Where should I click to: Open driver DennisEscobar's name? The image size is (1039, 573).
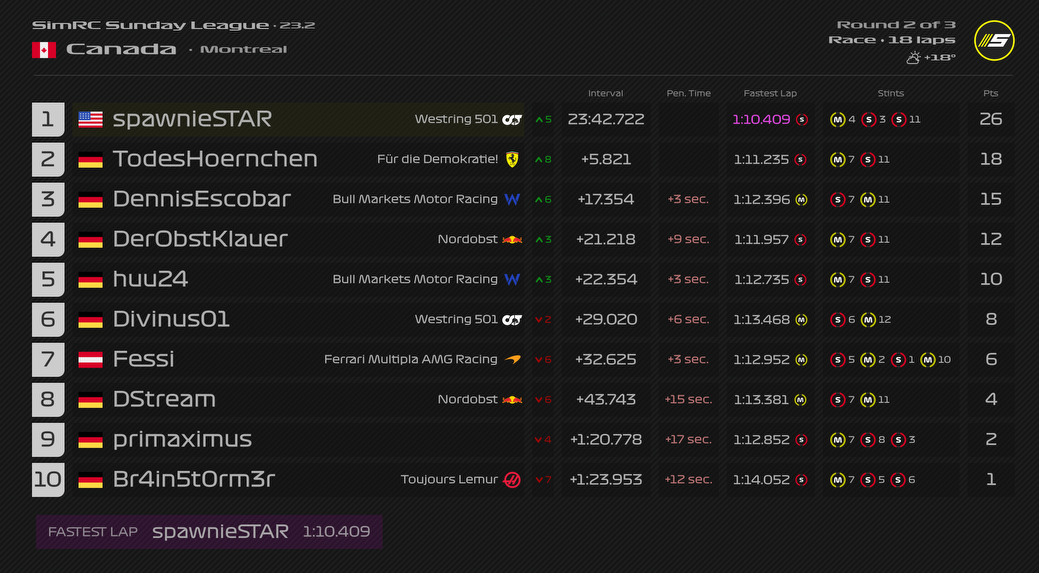click(x=201, y=199)
